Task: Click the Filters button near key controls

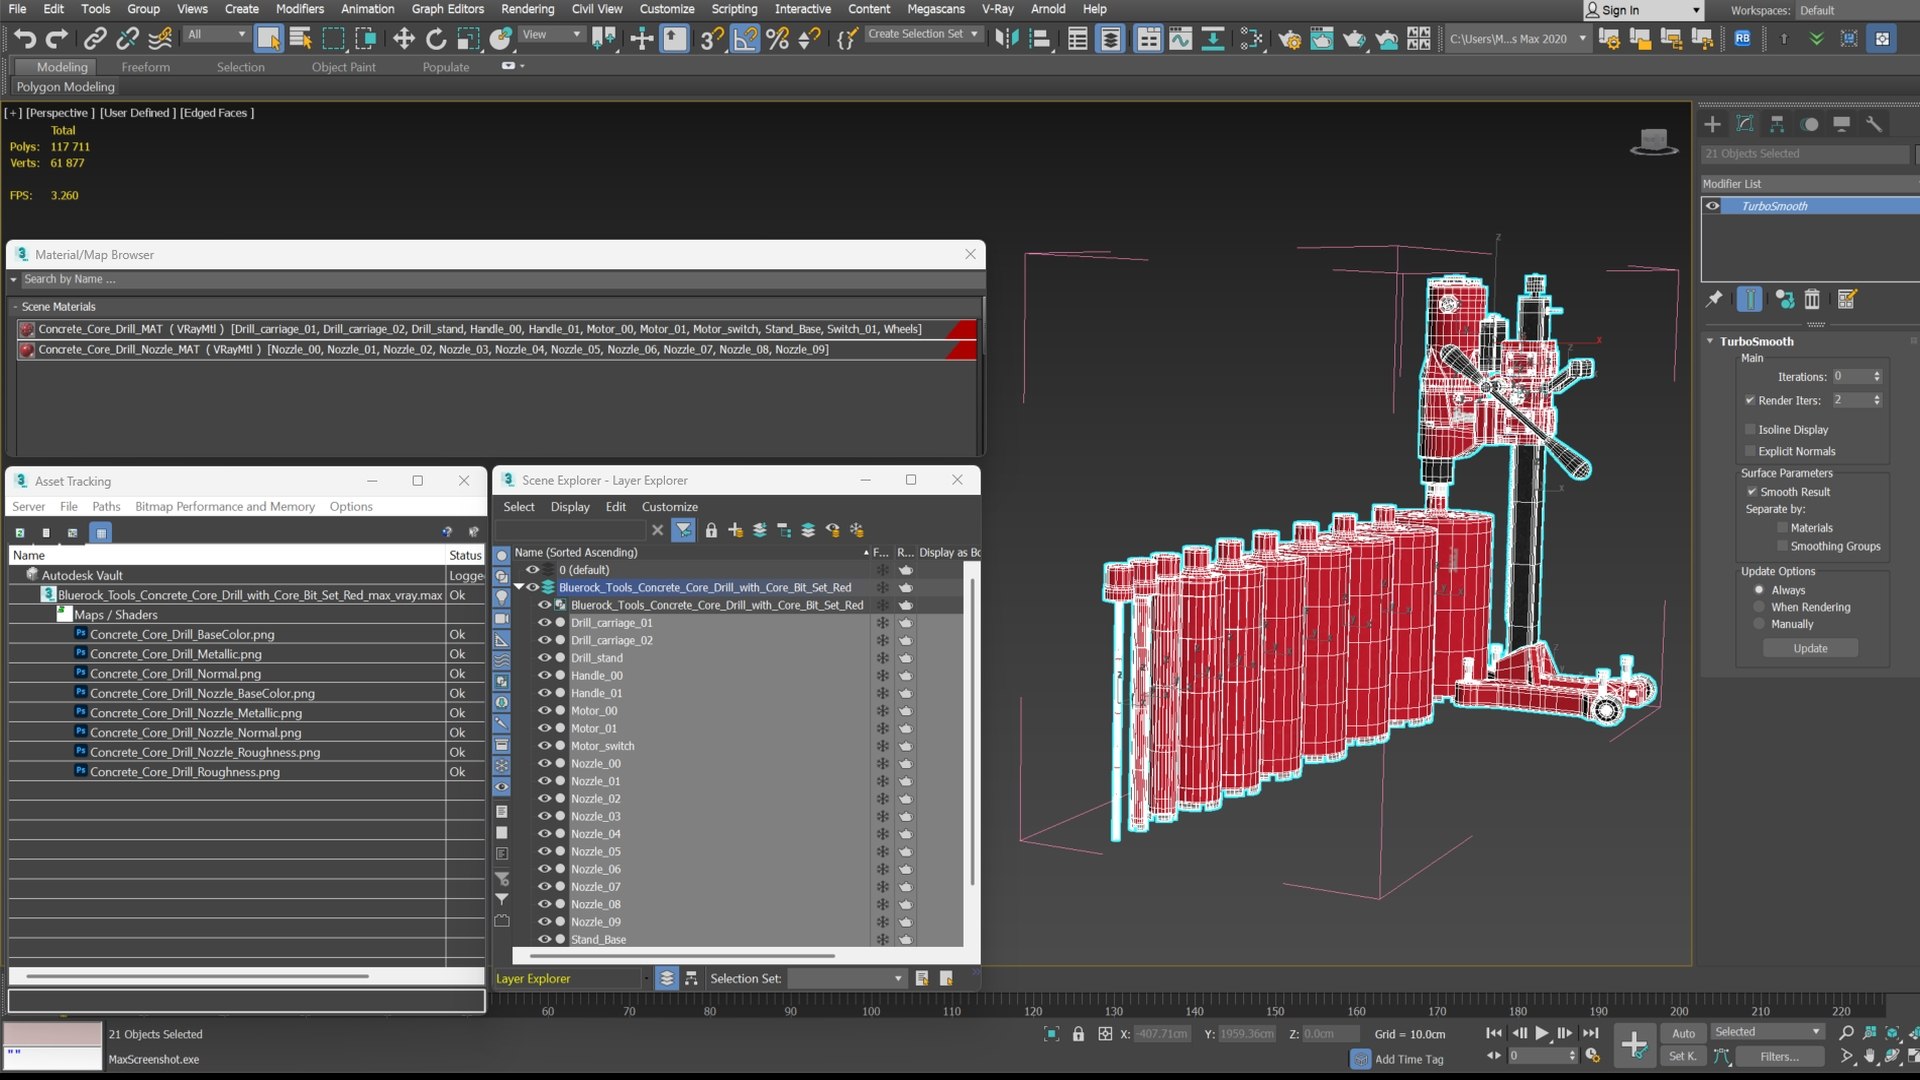Action: tap(1780, 1056)
